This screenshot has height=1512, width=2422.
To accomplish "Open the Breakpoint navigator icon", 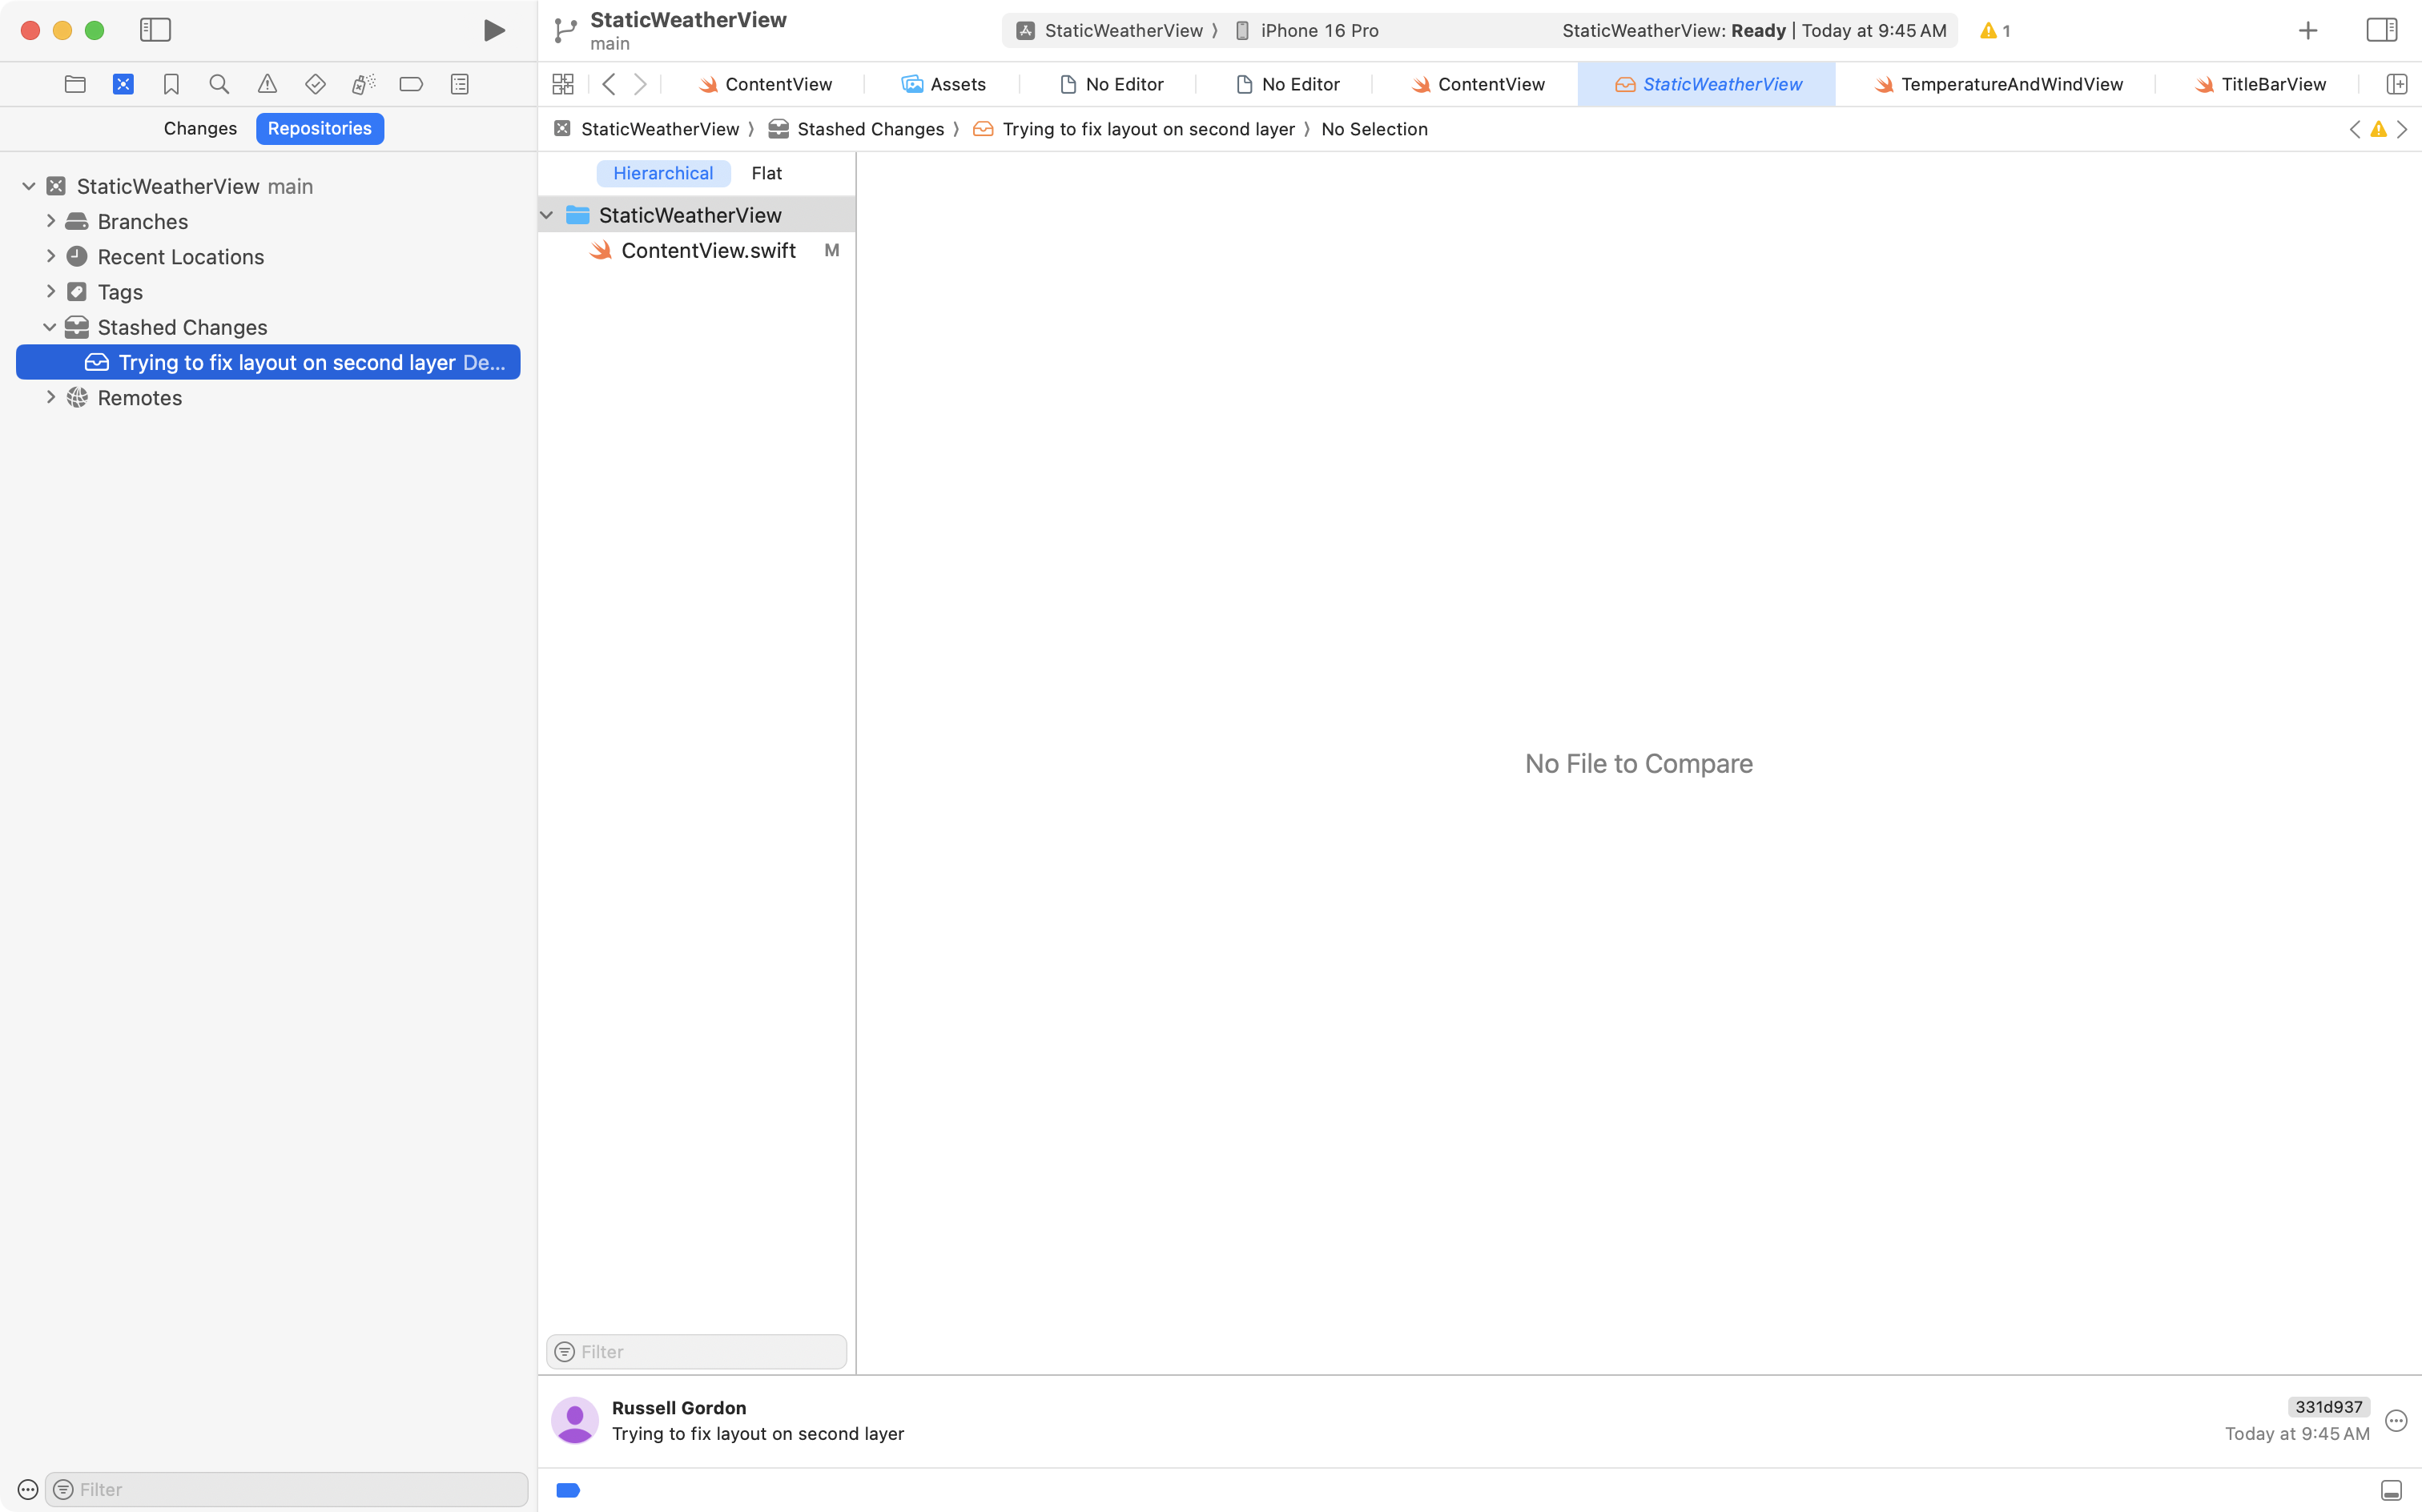I will (x=411, y=84).
